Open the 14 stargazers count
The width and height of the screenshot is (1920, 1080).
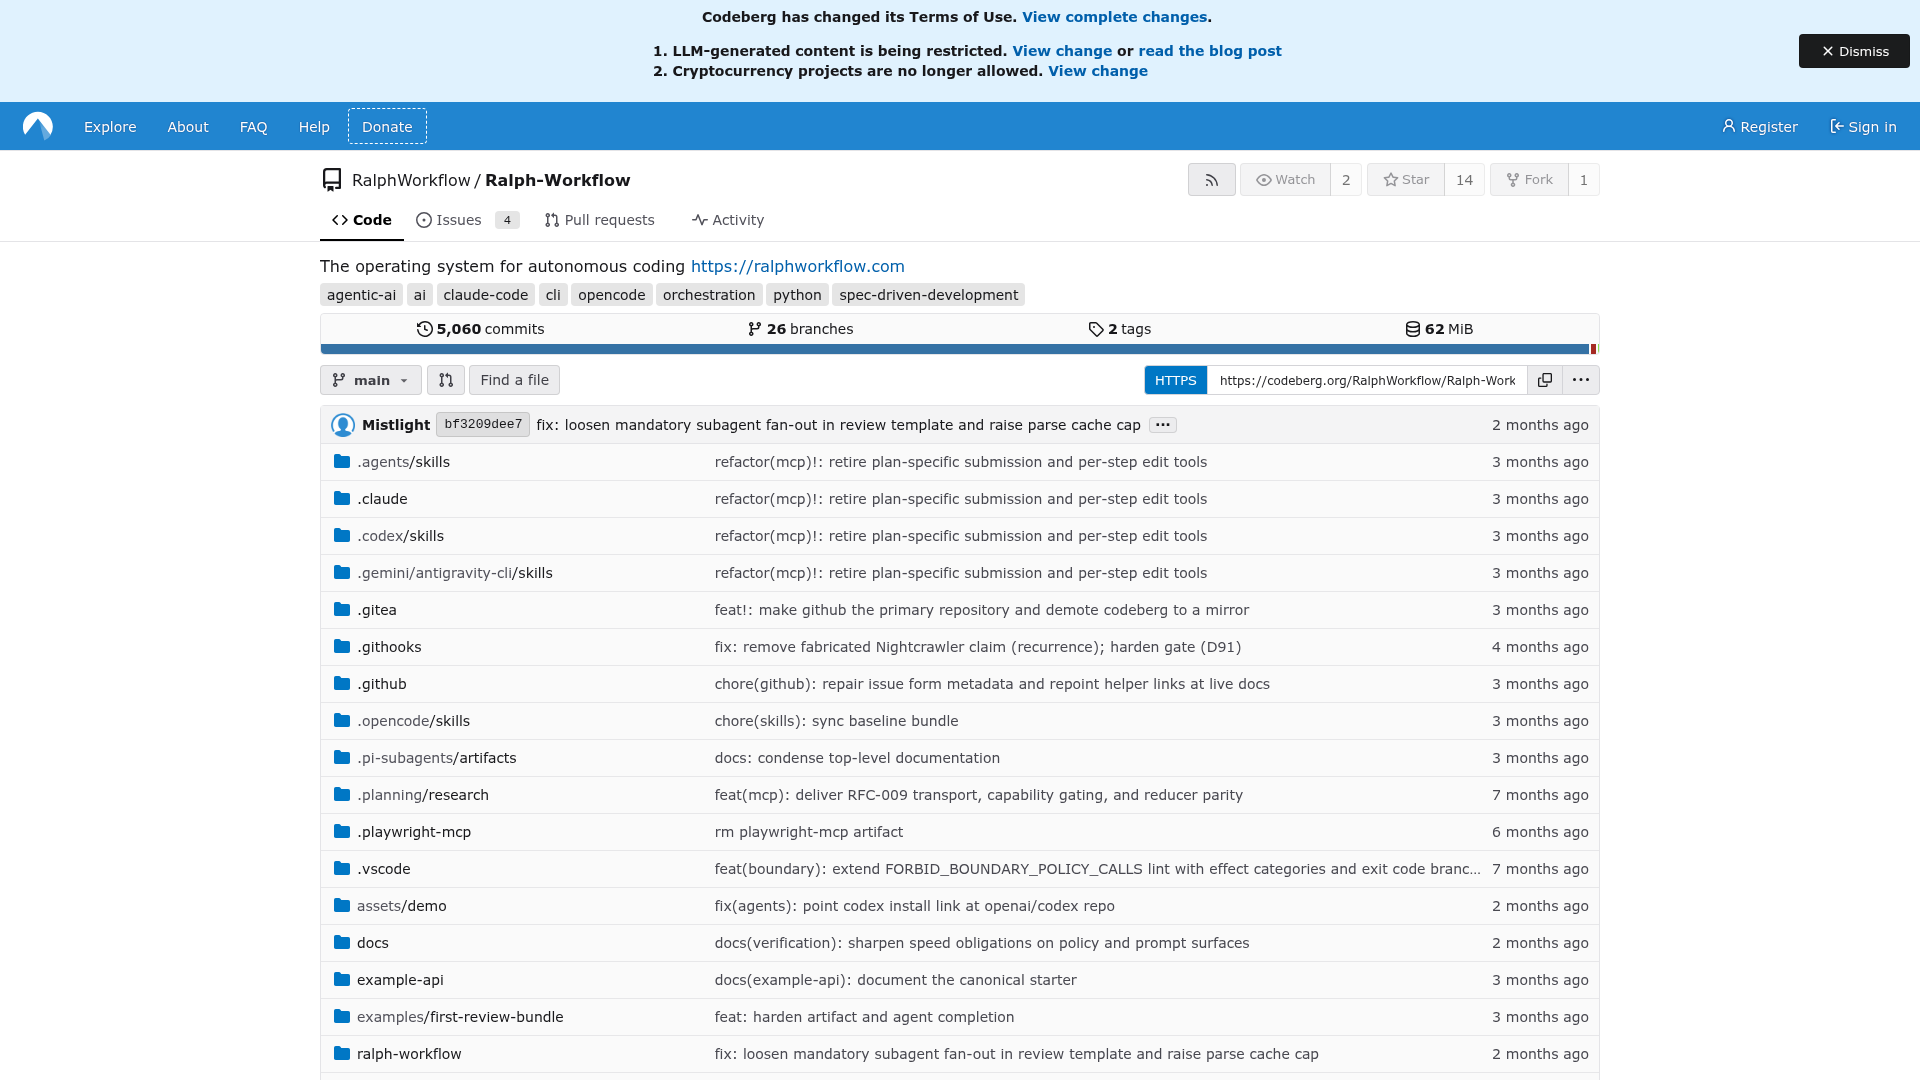(1464, 180)
